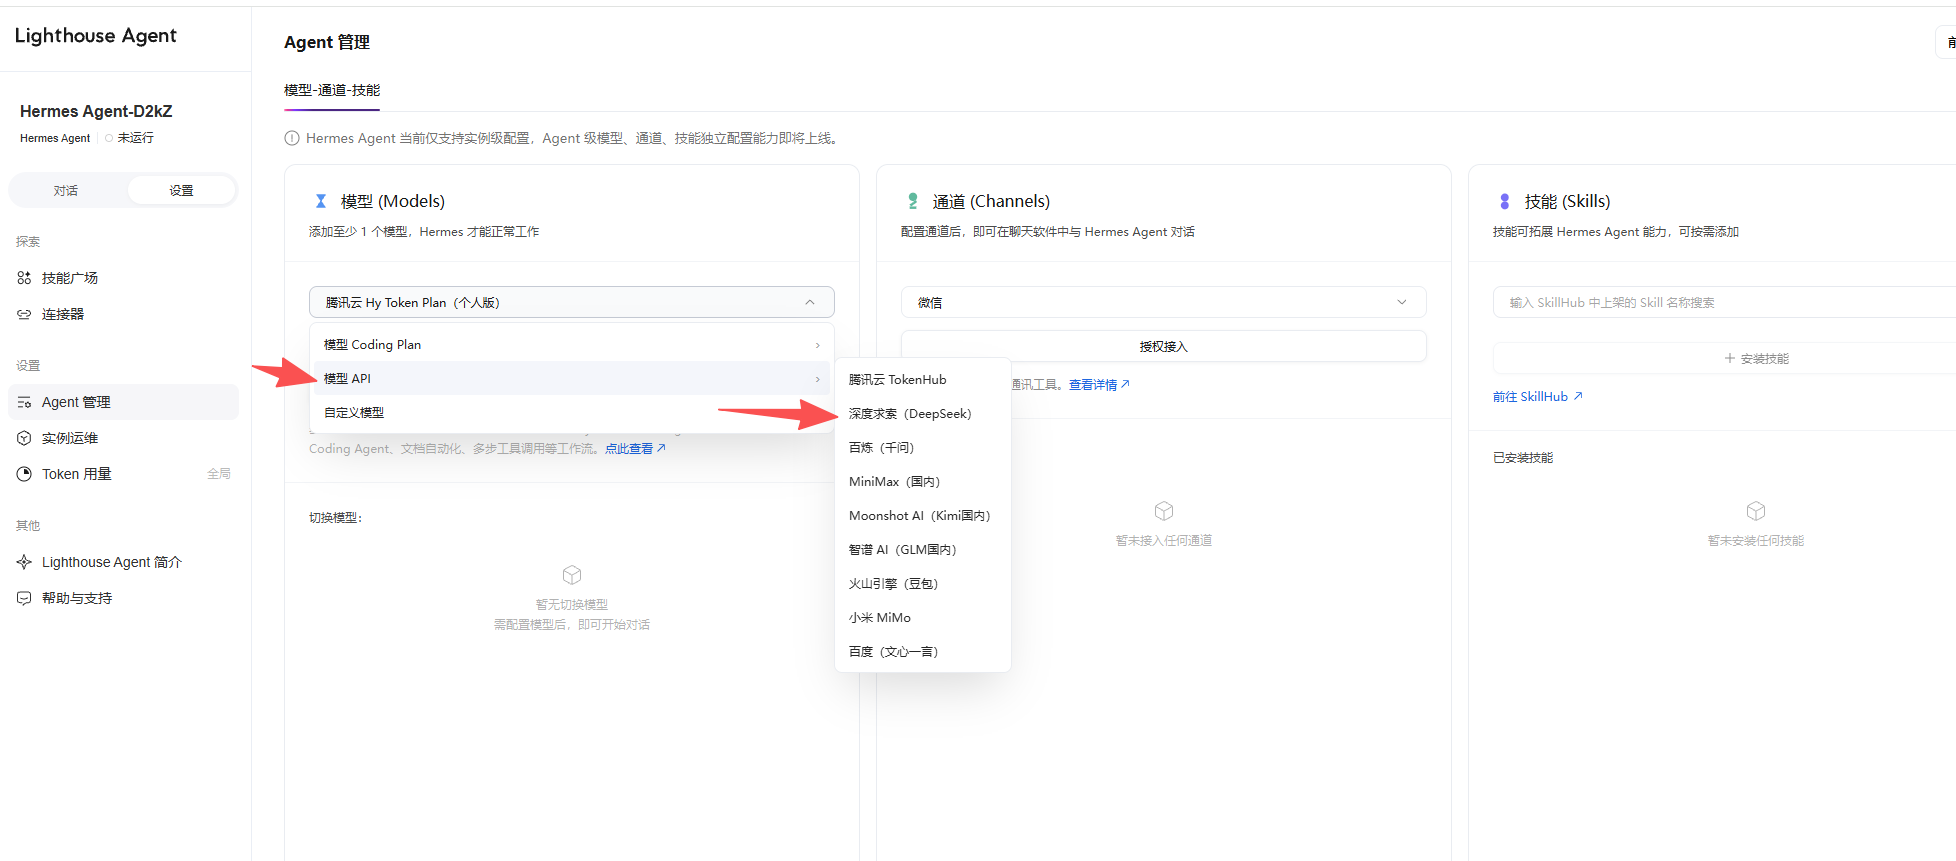Image resolution: width=1956 pixels, height=861 pixels.
Task: Select 自定义模型 menu entry
Action: tap(572, 412)
